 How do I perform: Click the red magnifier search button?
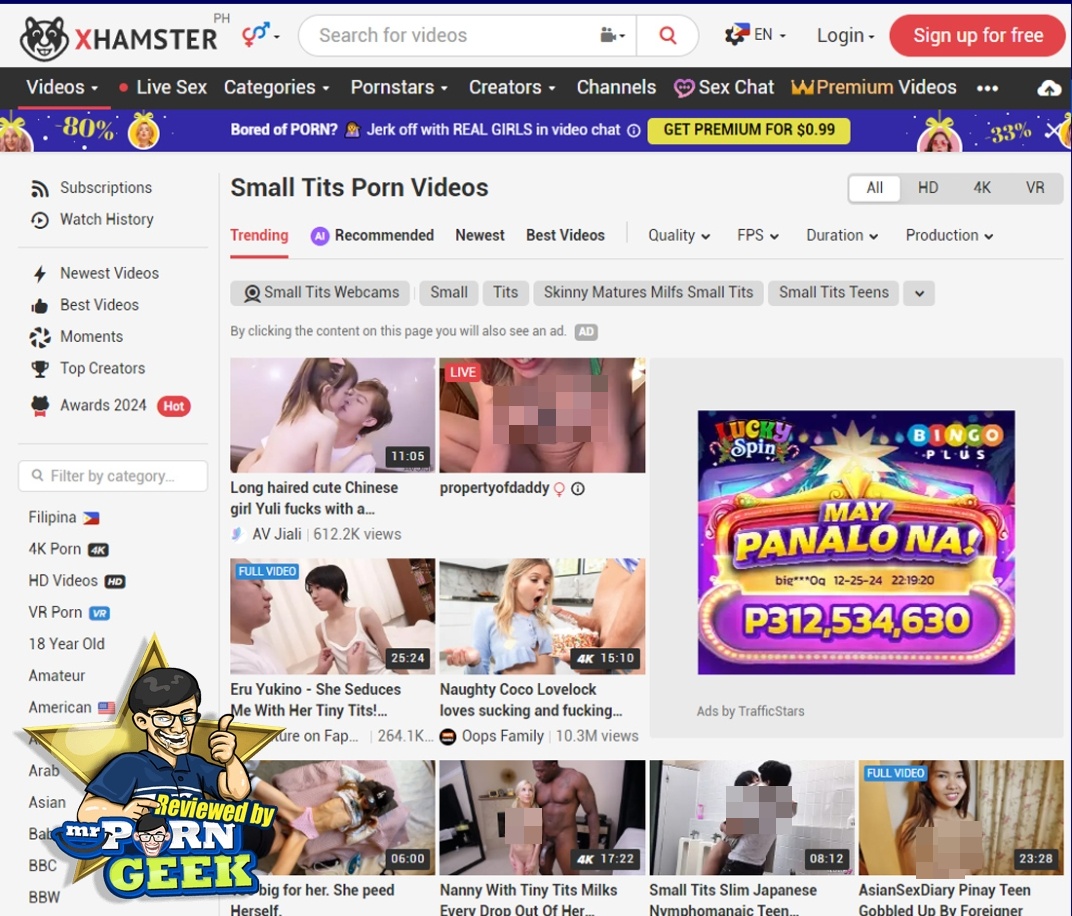coord(667,36)
